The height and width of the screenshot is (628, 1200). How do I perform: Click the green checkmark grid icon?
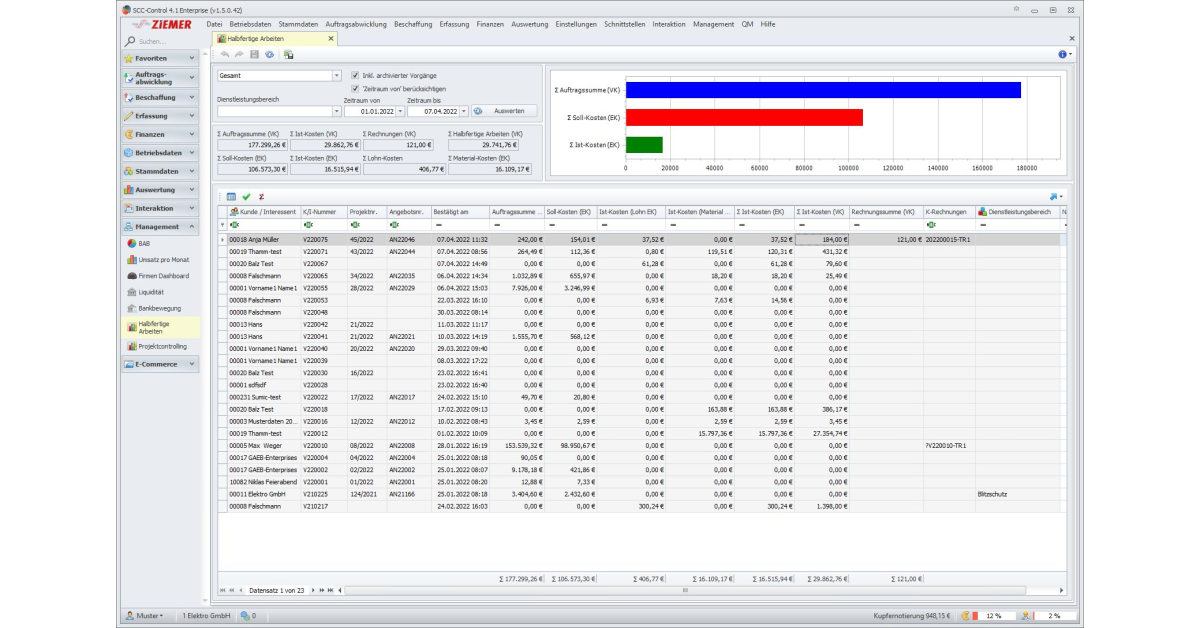pos(246,196)
